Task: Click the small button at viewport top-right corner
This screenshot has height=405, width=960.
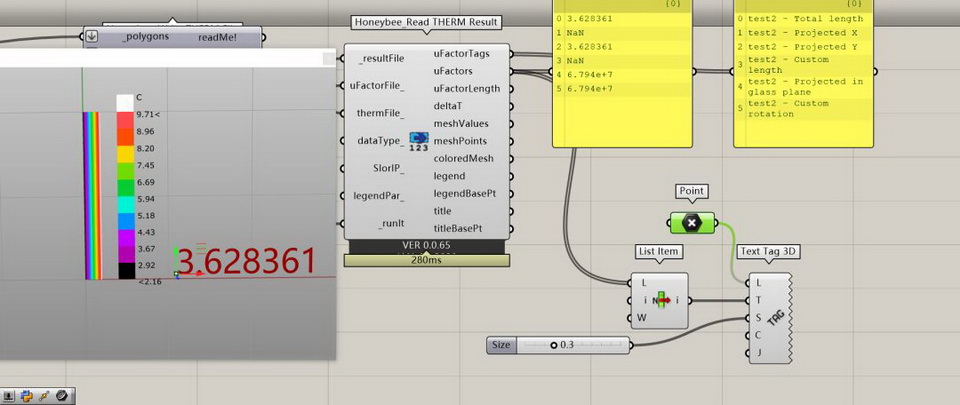Action: click(328, 59)
